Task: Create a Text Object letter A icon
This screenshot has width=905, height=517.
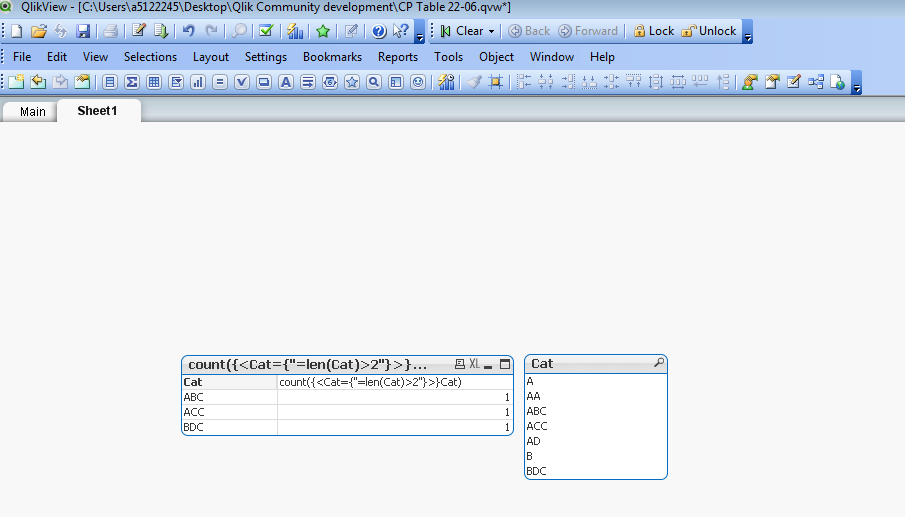Action: point(286,82)
